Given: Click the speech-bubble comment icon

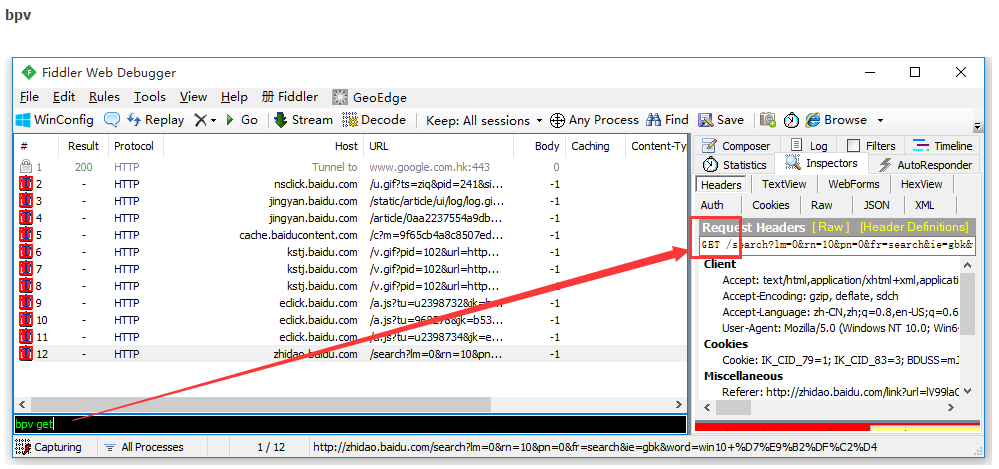Looking at the screenshot, I should tap(112, 120).
